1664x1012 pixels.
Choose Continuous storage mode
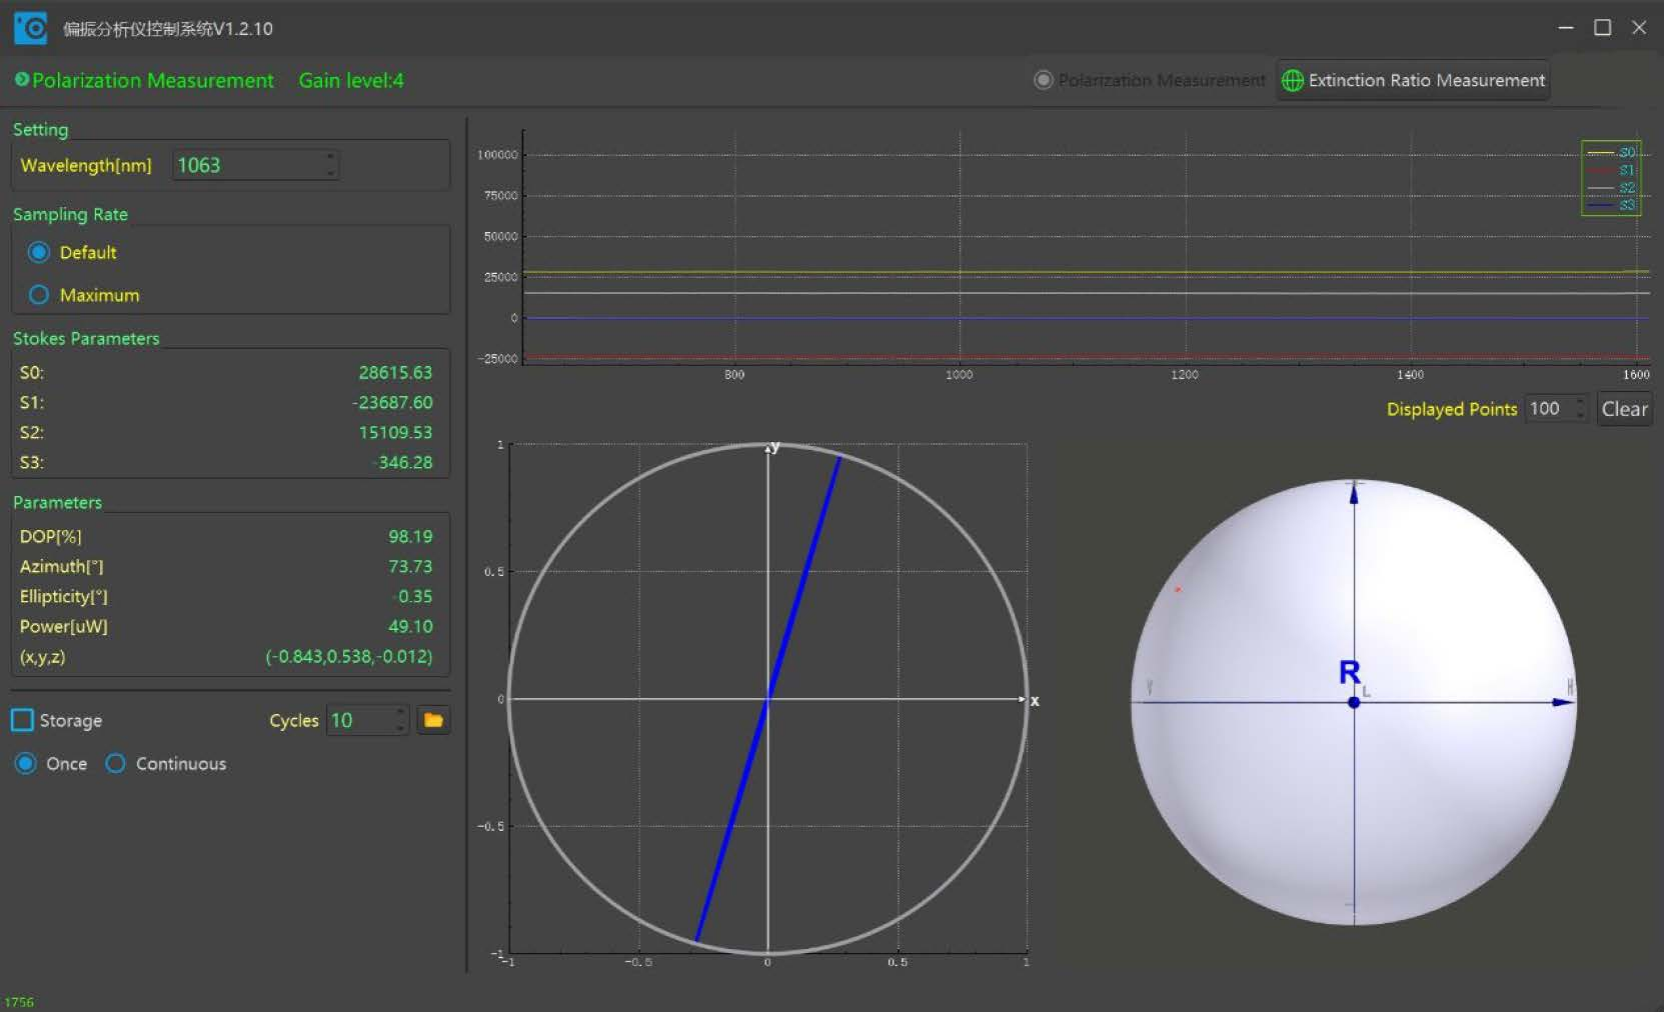[x=116, y=764]
